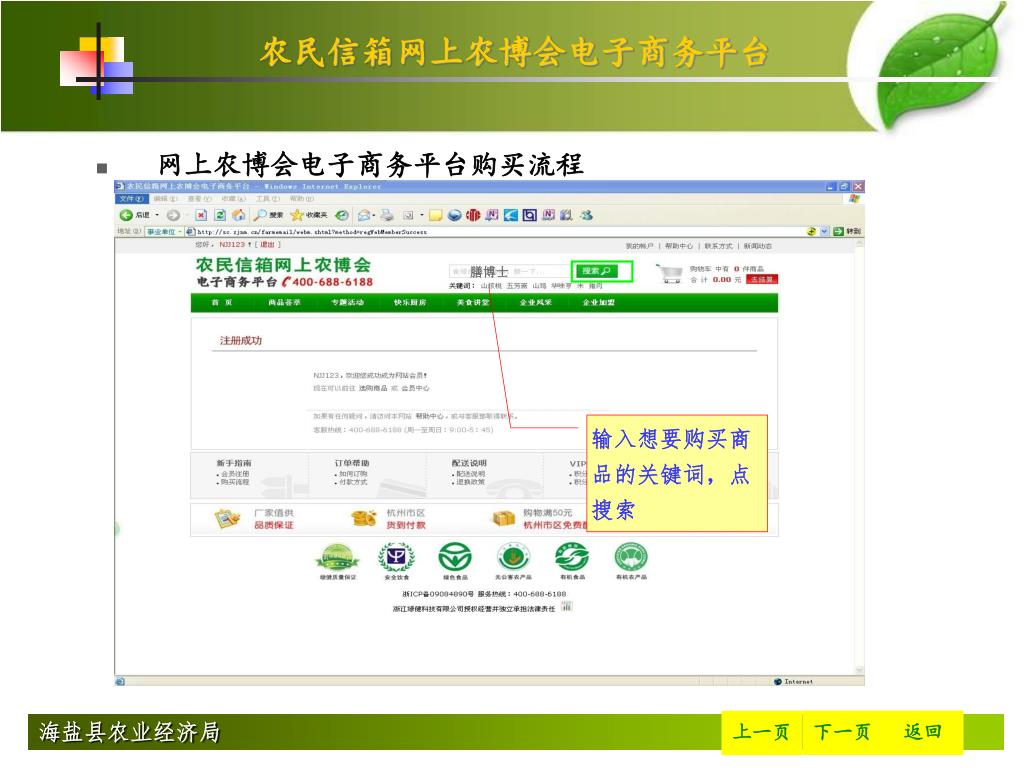Click the blue arrow toolbar icon
This screenshot has width=1024, height=768.
click(511, 215)
